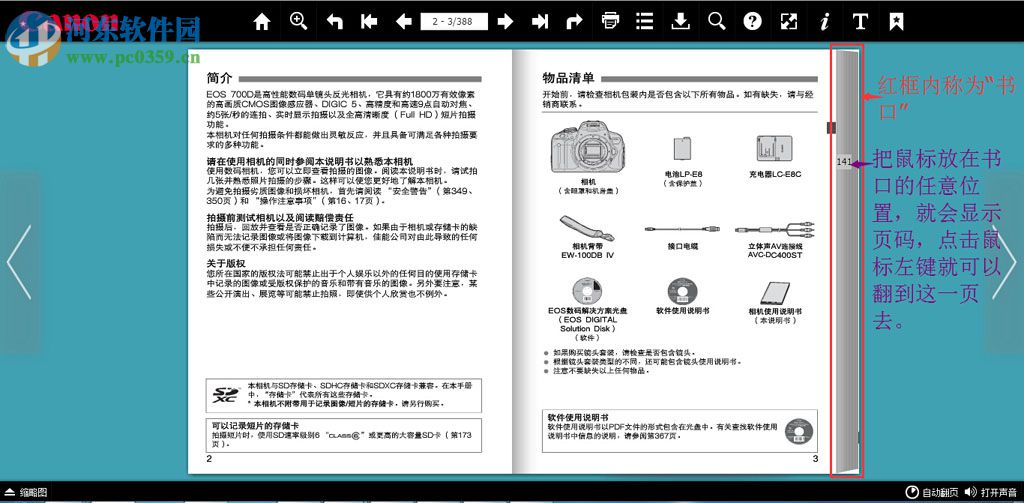
Task: Click the camera body image 相机
Action: point(588,149)
